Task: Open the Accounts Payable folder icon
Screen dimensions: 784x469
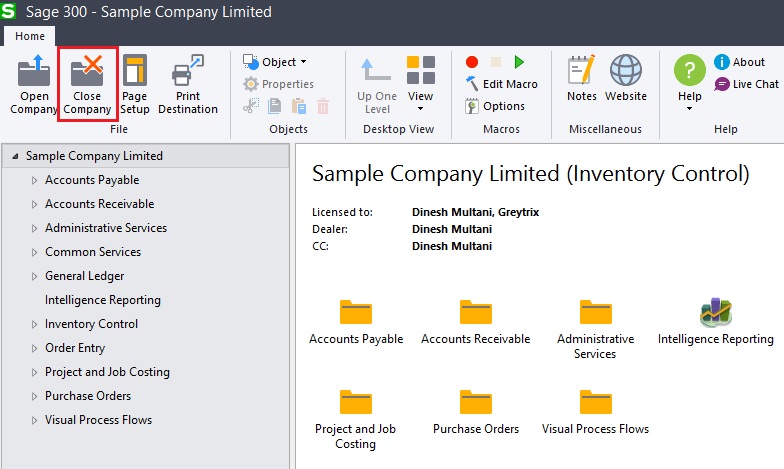Action: [x=356, y=312]
